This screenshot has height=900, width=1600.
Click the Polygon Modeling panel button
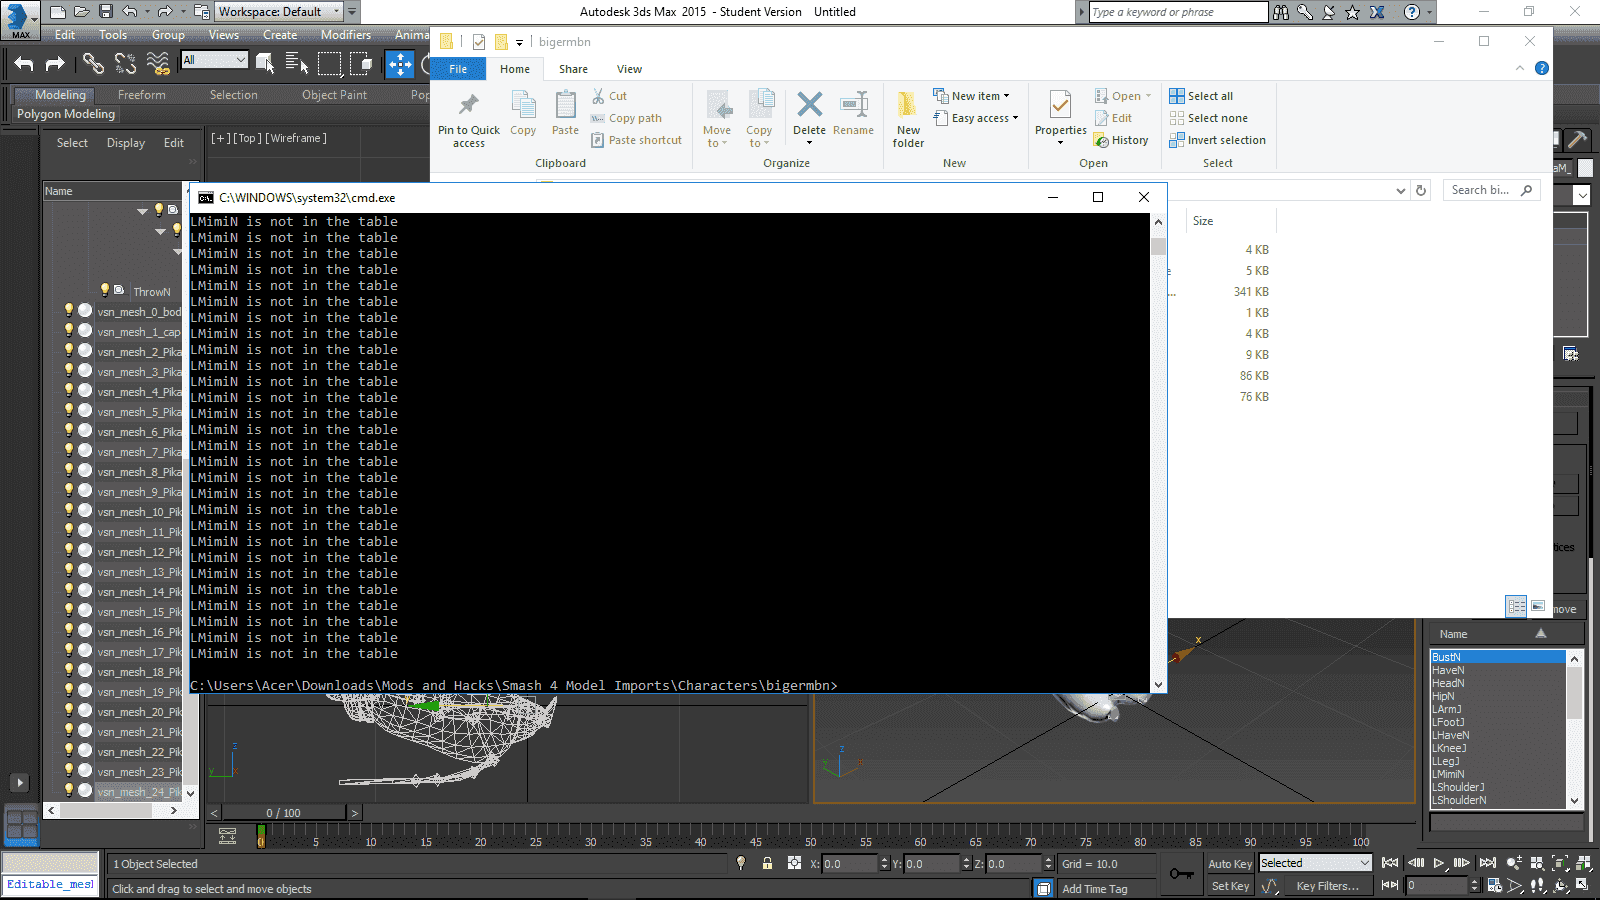66,114
